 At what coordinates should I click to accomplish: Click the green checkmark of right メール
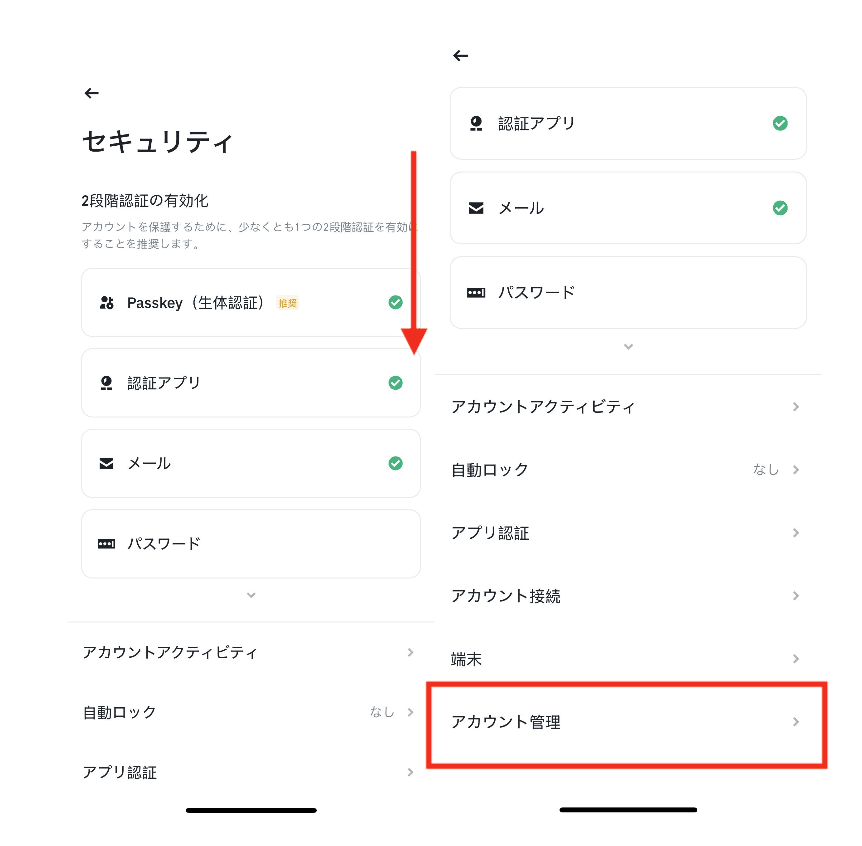[780, 208]
